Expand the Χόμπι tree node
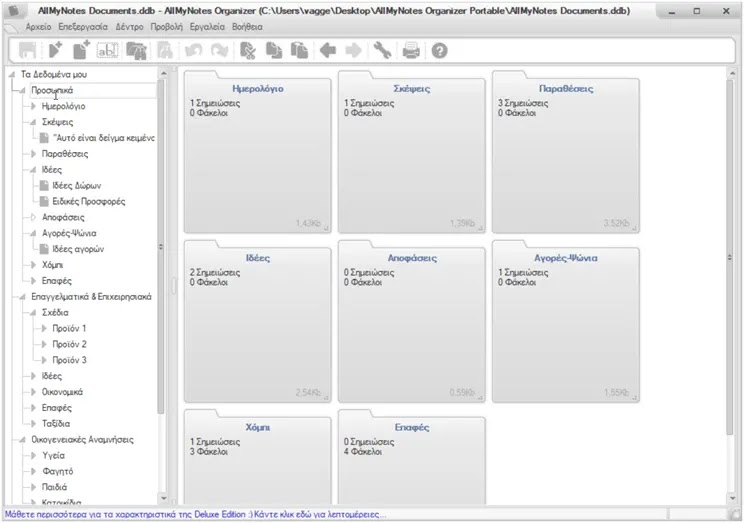The image size is (744, 523). pos(33,265)
